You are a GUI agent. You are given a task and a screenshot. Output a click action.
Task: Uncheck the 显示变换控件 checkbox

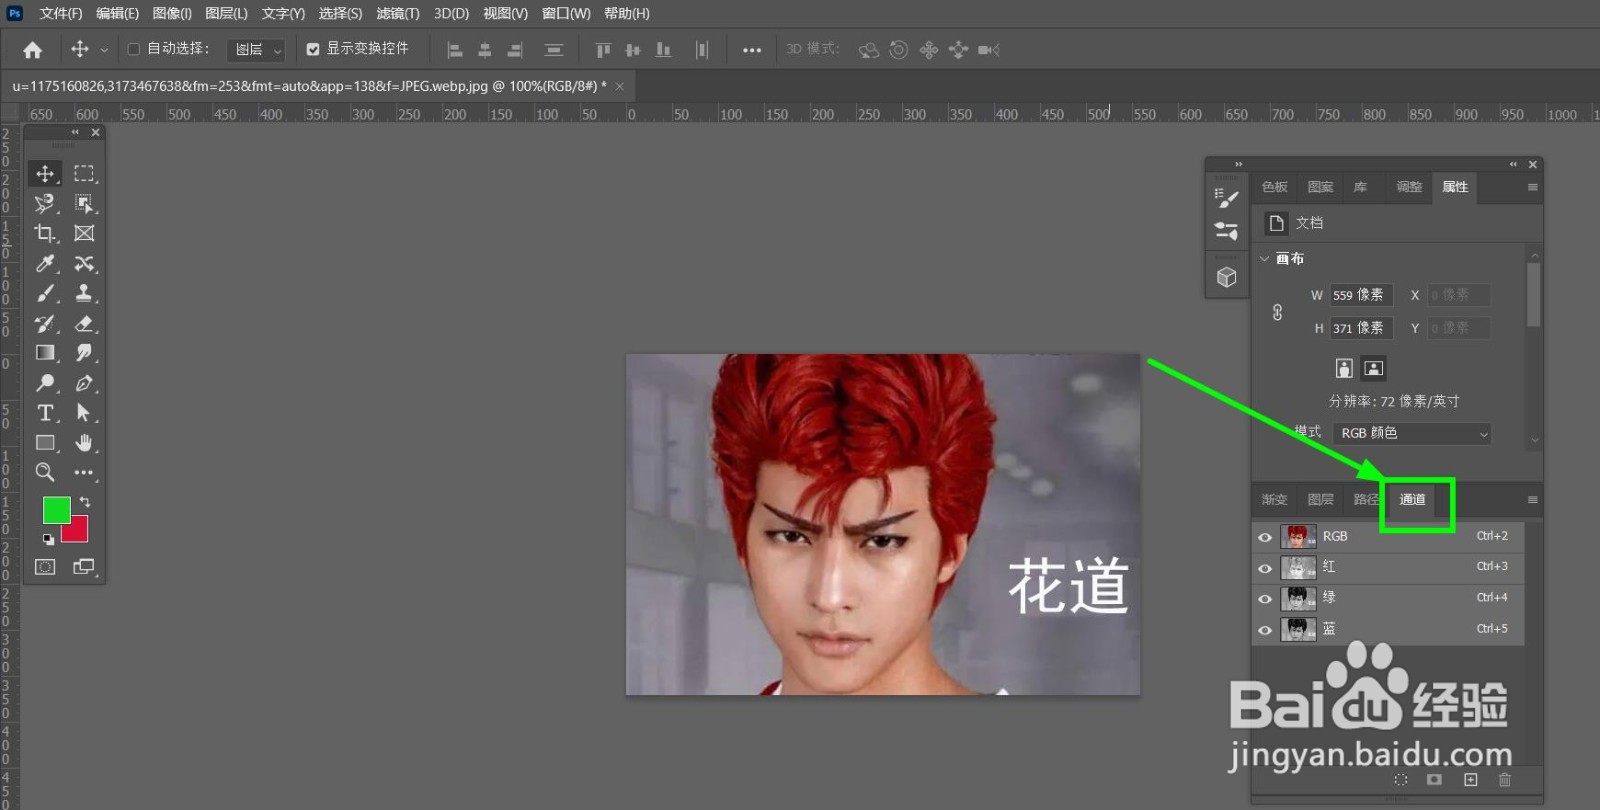[x=313, y=49]
